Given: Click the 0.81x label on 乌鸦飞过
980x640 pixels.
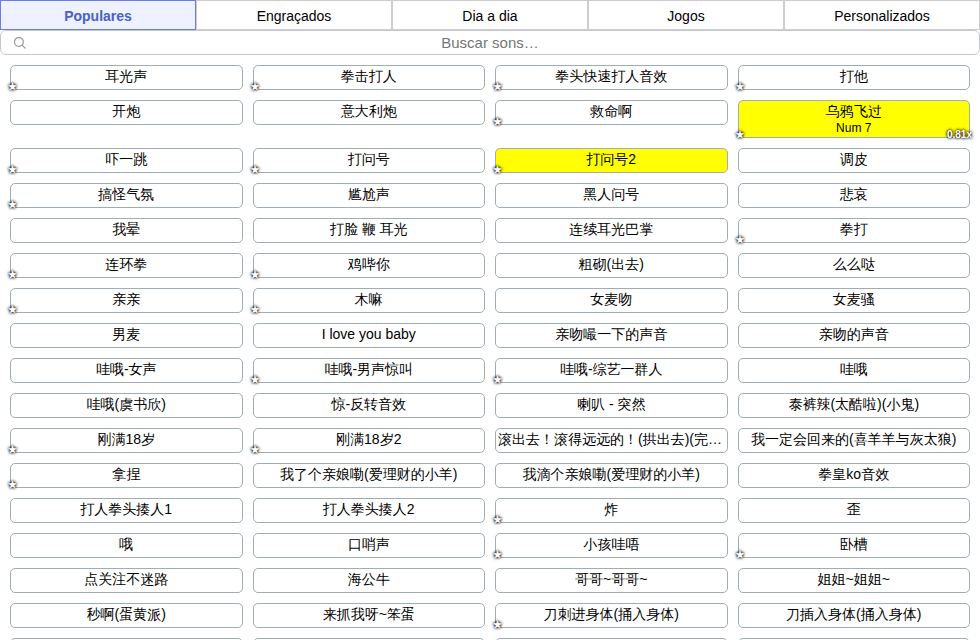Looking at the screenshot, I should pyautogui.click(x=959, y=134).
